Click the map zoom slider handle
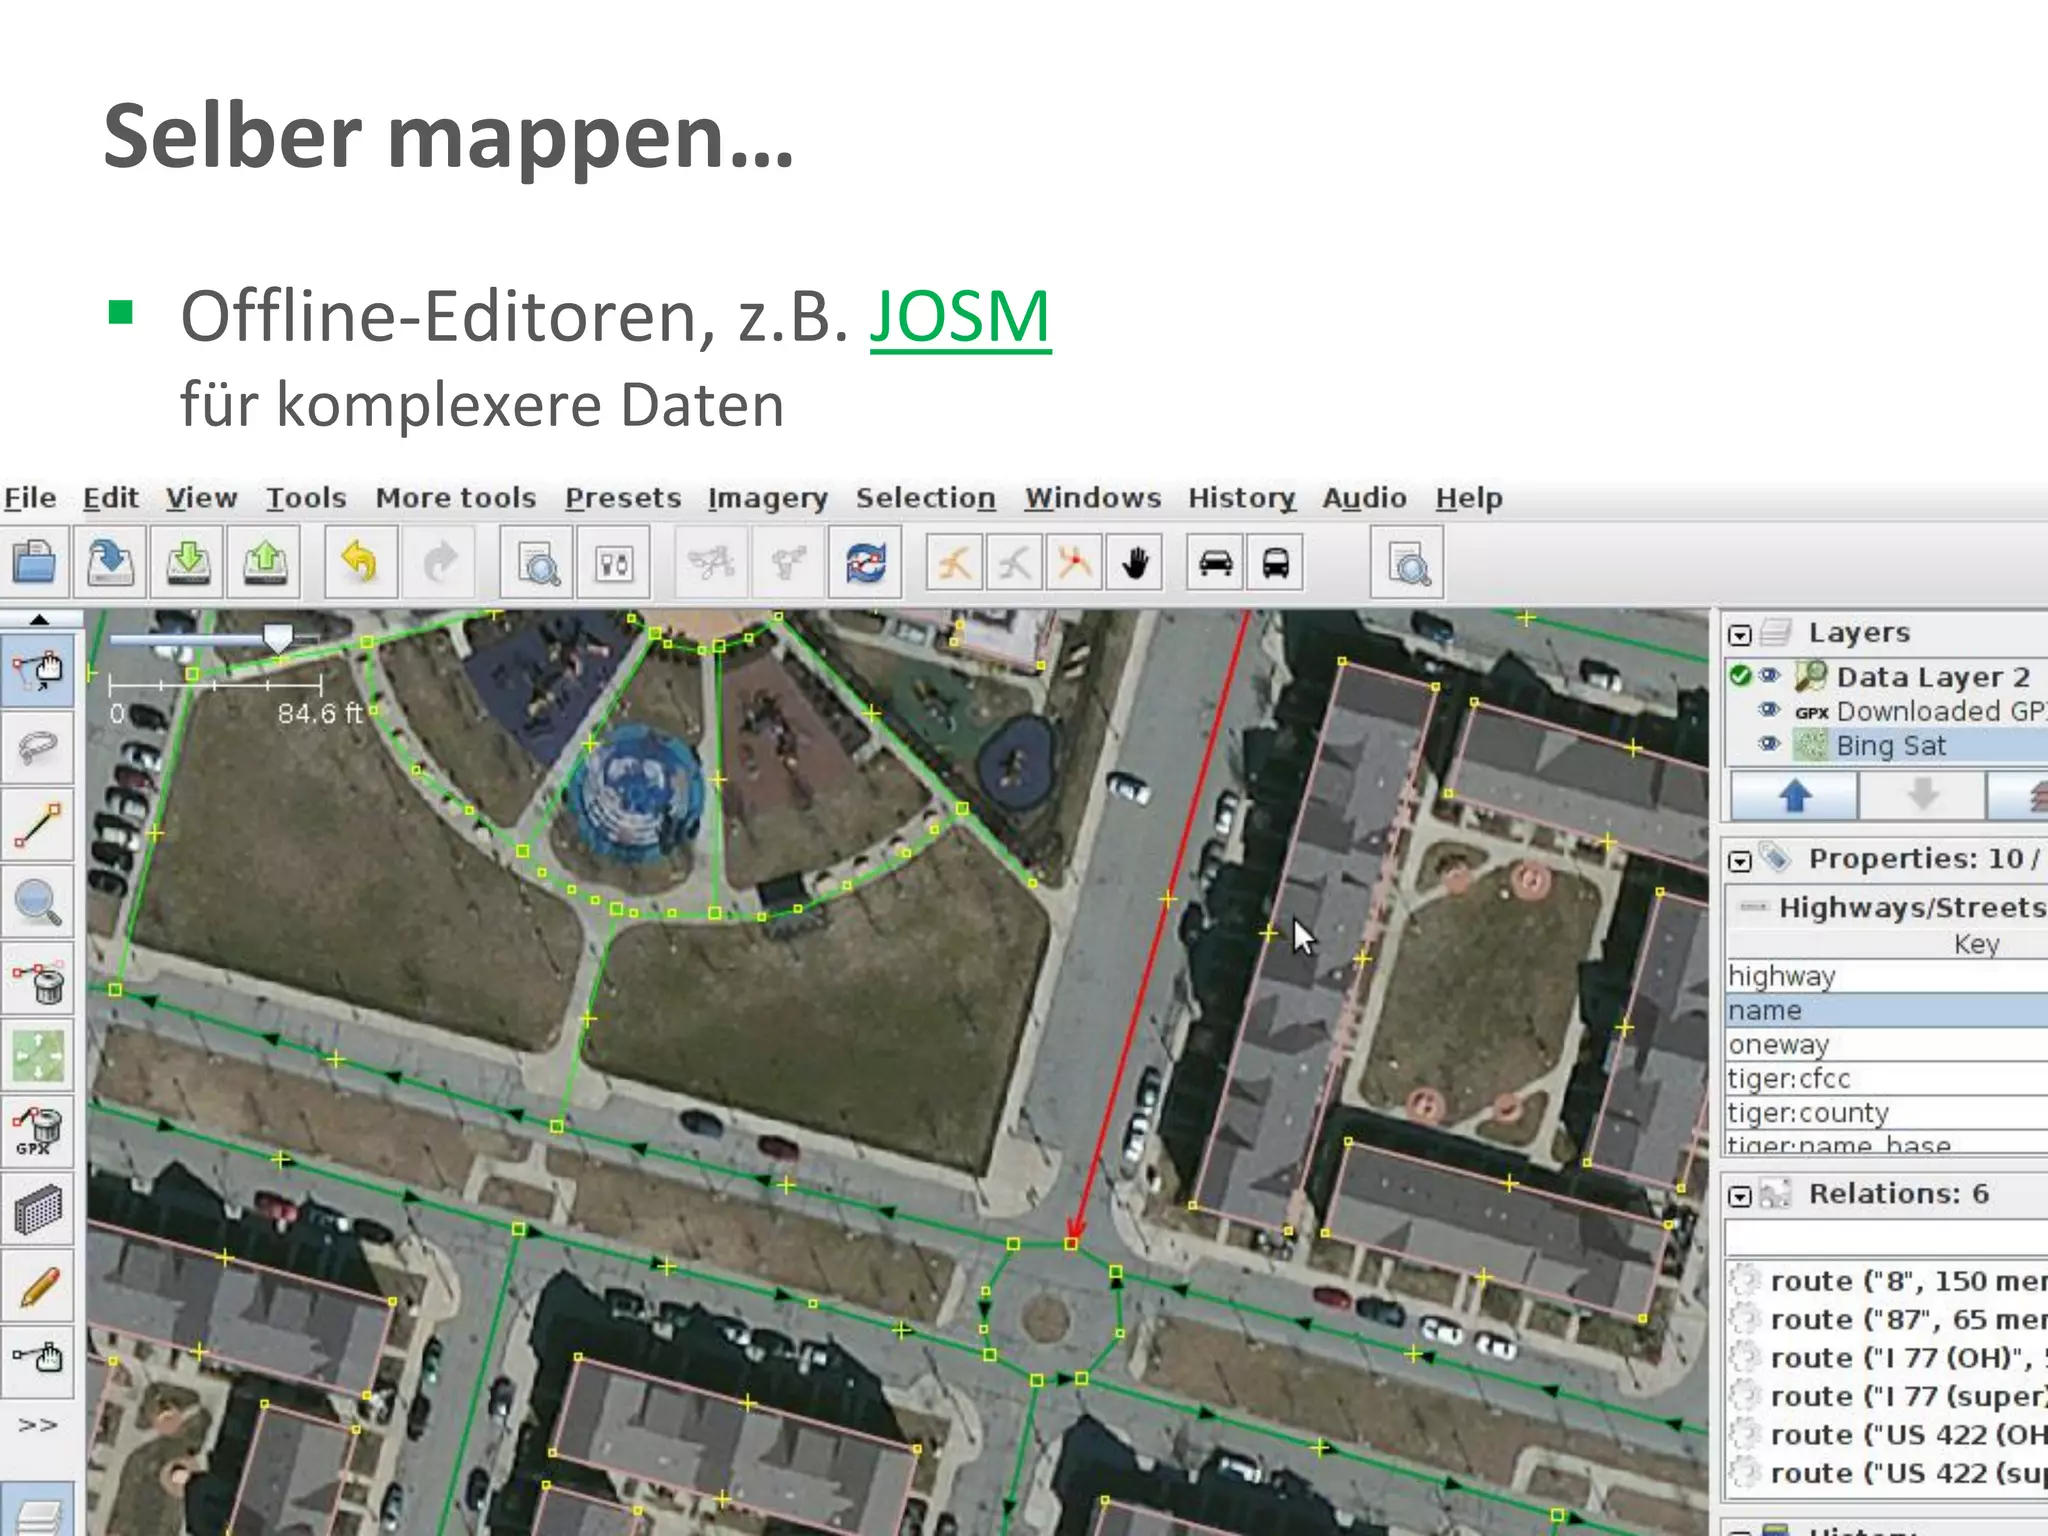This screenshot has height=1536, width=2048. tap(277, 637)
